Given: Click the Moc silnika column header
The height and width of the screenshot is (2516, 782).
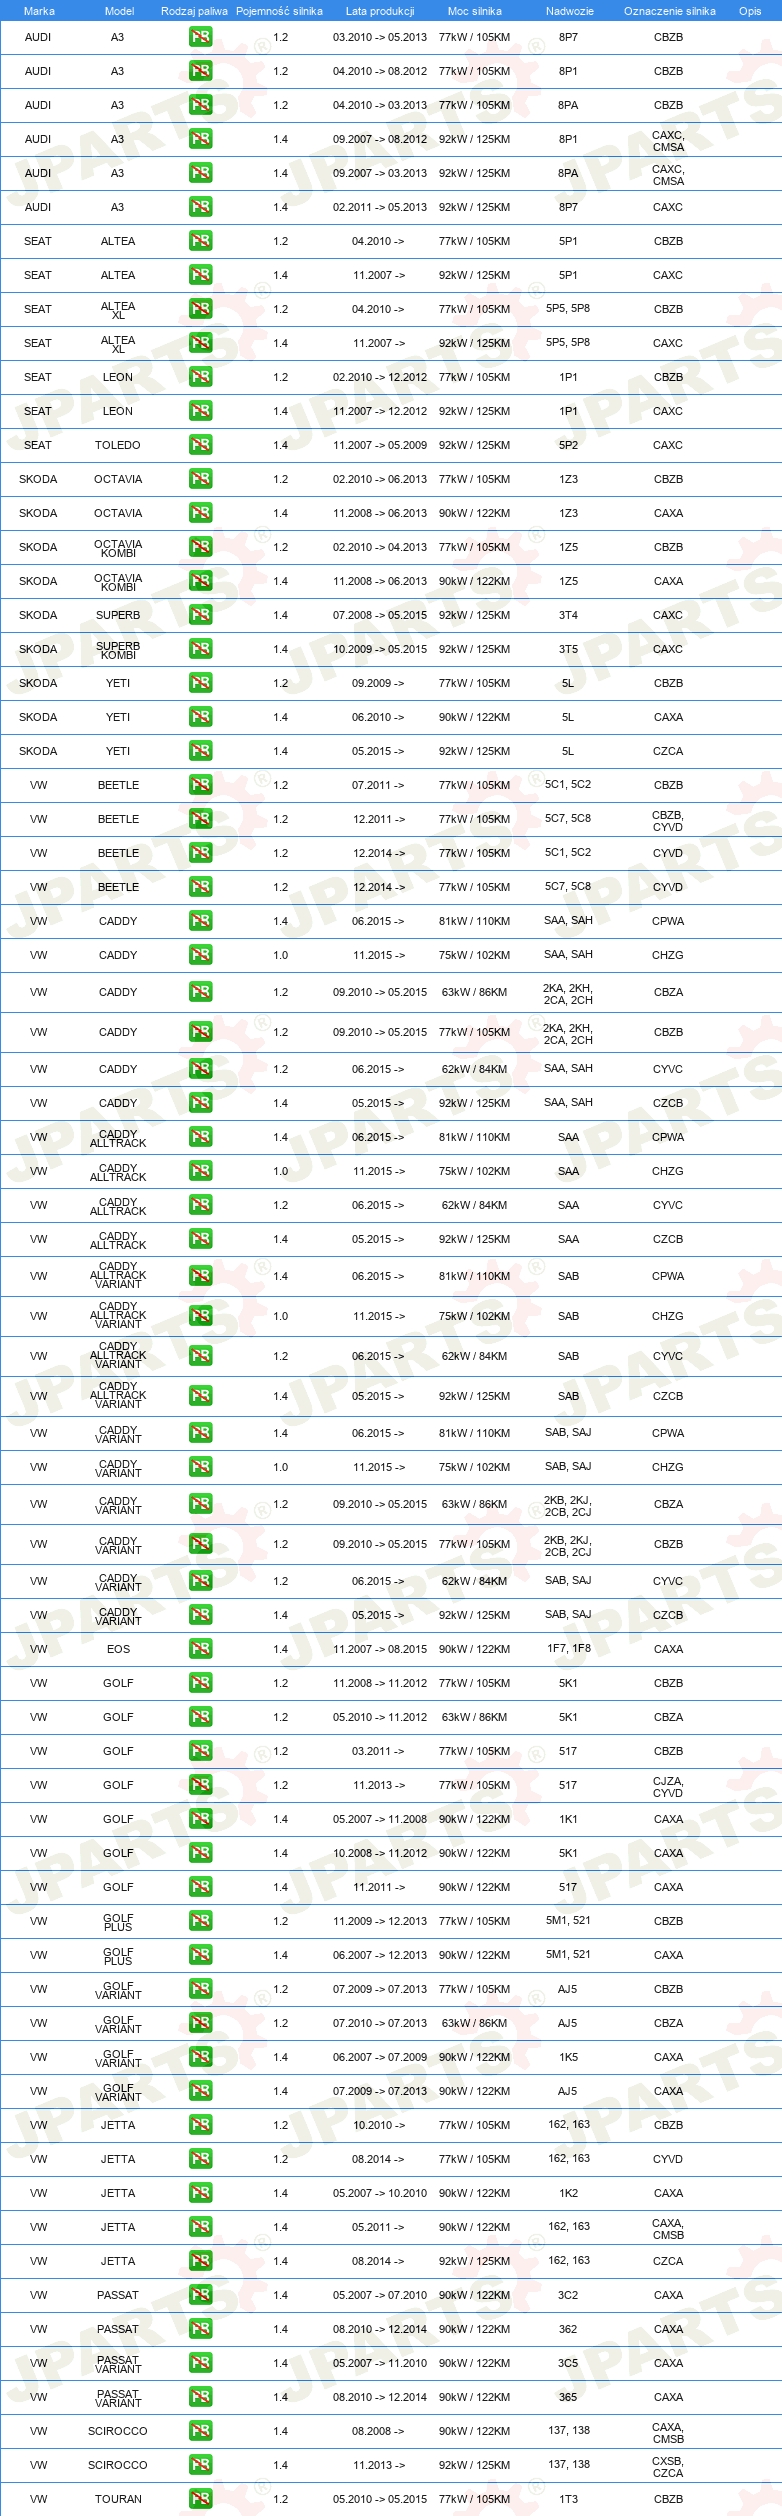Looking at the screenshot, I should coord(475,11).
